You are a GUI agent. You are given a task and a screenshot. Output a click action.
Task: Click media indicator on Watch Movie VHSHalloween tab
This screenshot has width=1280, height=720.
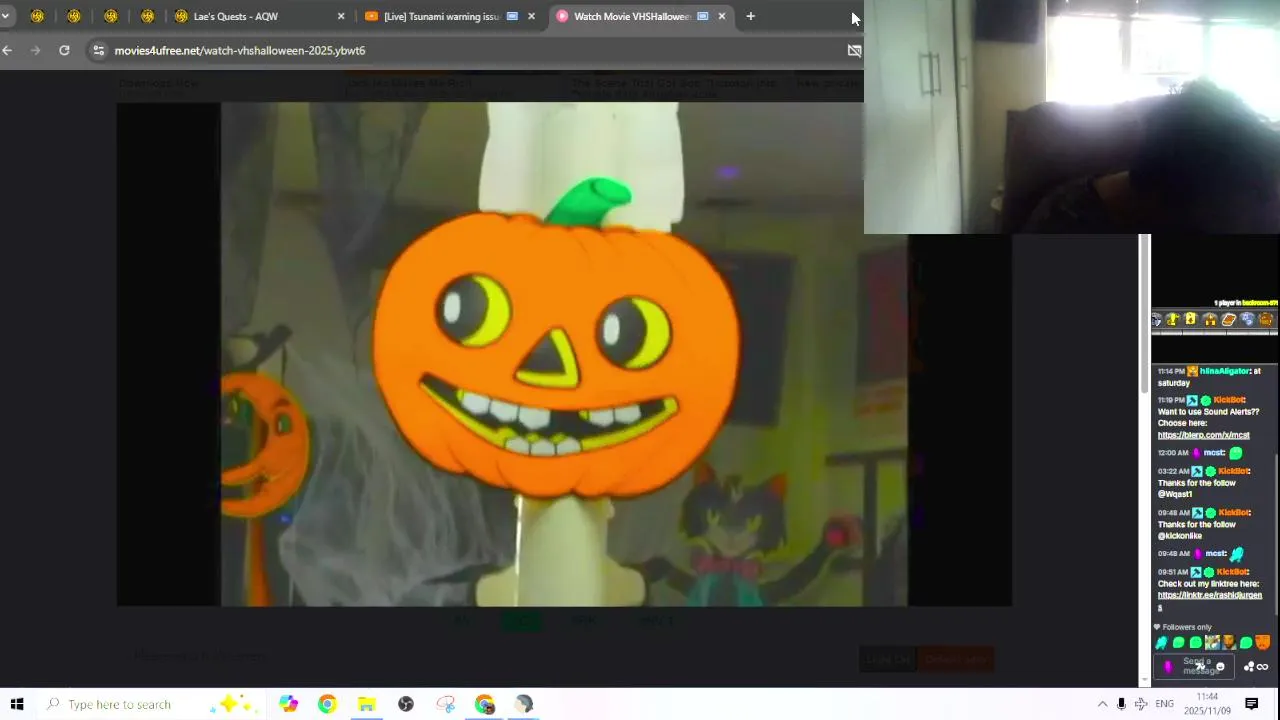click(x=703, y=16)
